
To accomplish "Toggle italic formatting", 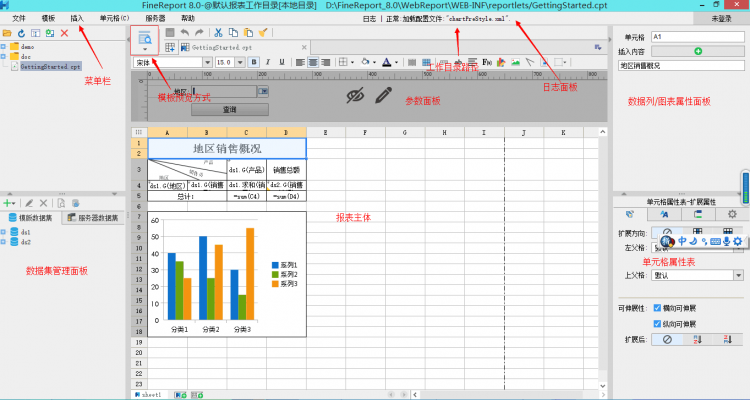I will tap(268, 62).
